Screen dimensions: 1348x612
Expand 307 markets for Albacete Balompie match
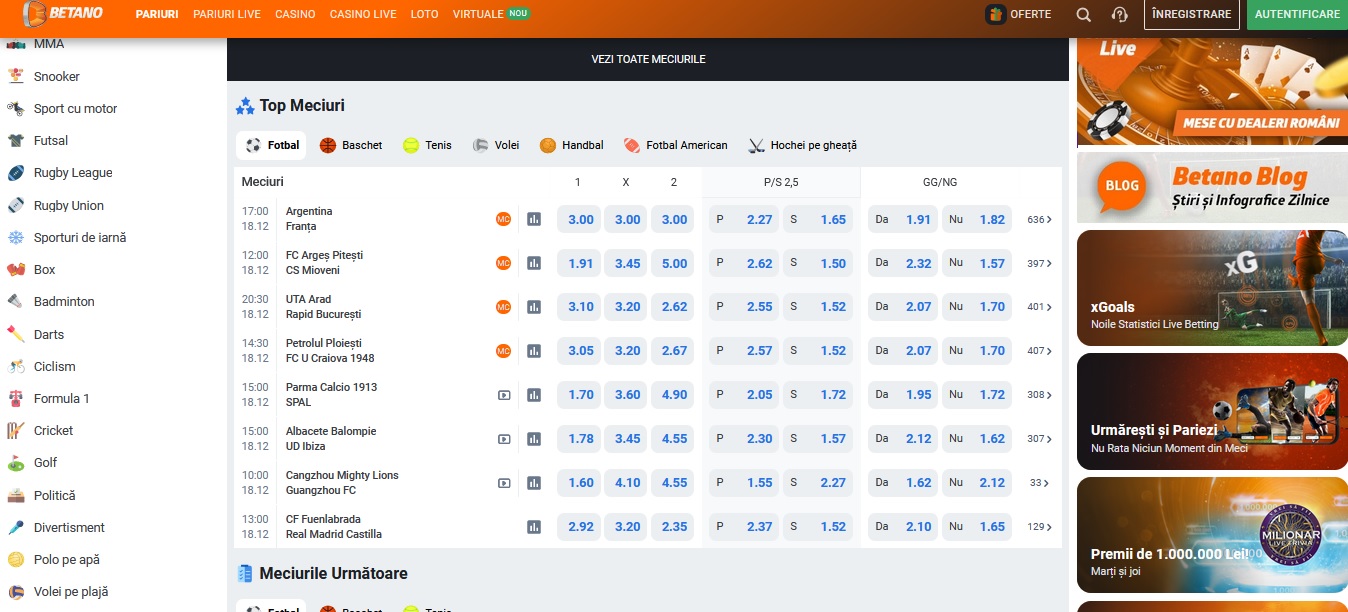pyautogui.click(x=1039, y=439)
